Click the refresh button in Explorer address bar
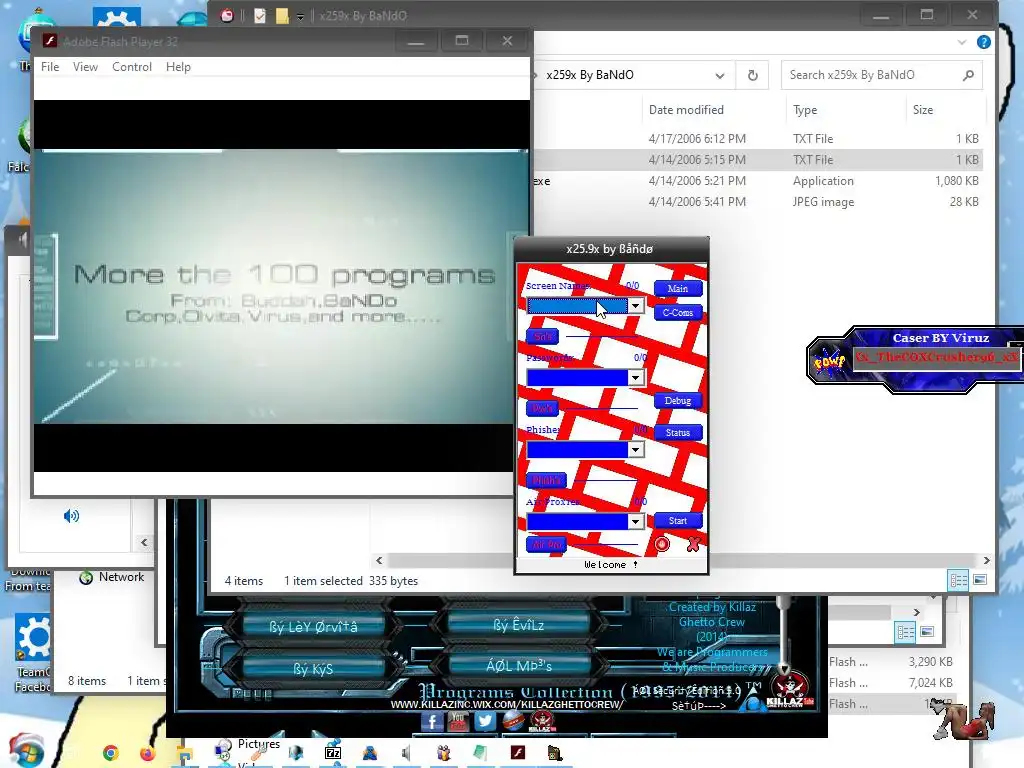This screenshot has height=768, width=1024. (752, 75)
